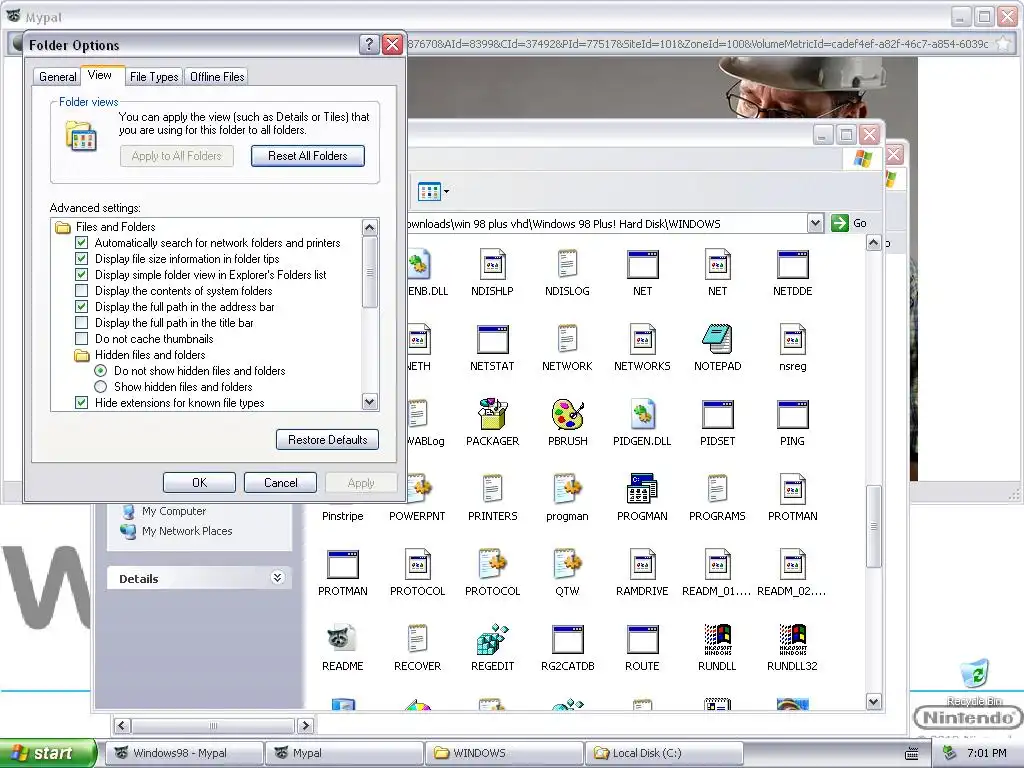The width and height of the screenshot is (1024, 768).
Task: Click the RAMDRIVE file icon
Action: point(642,564)
